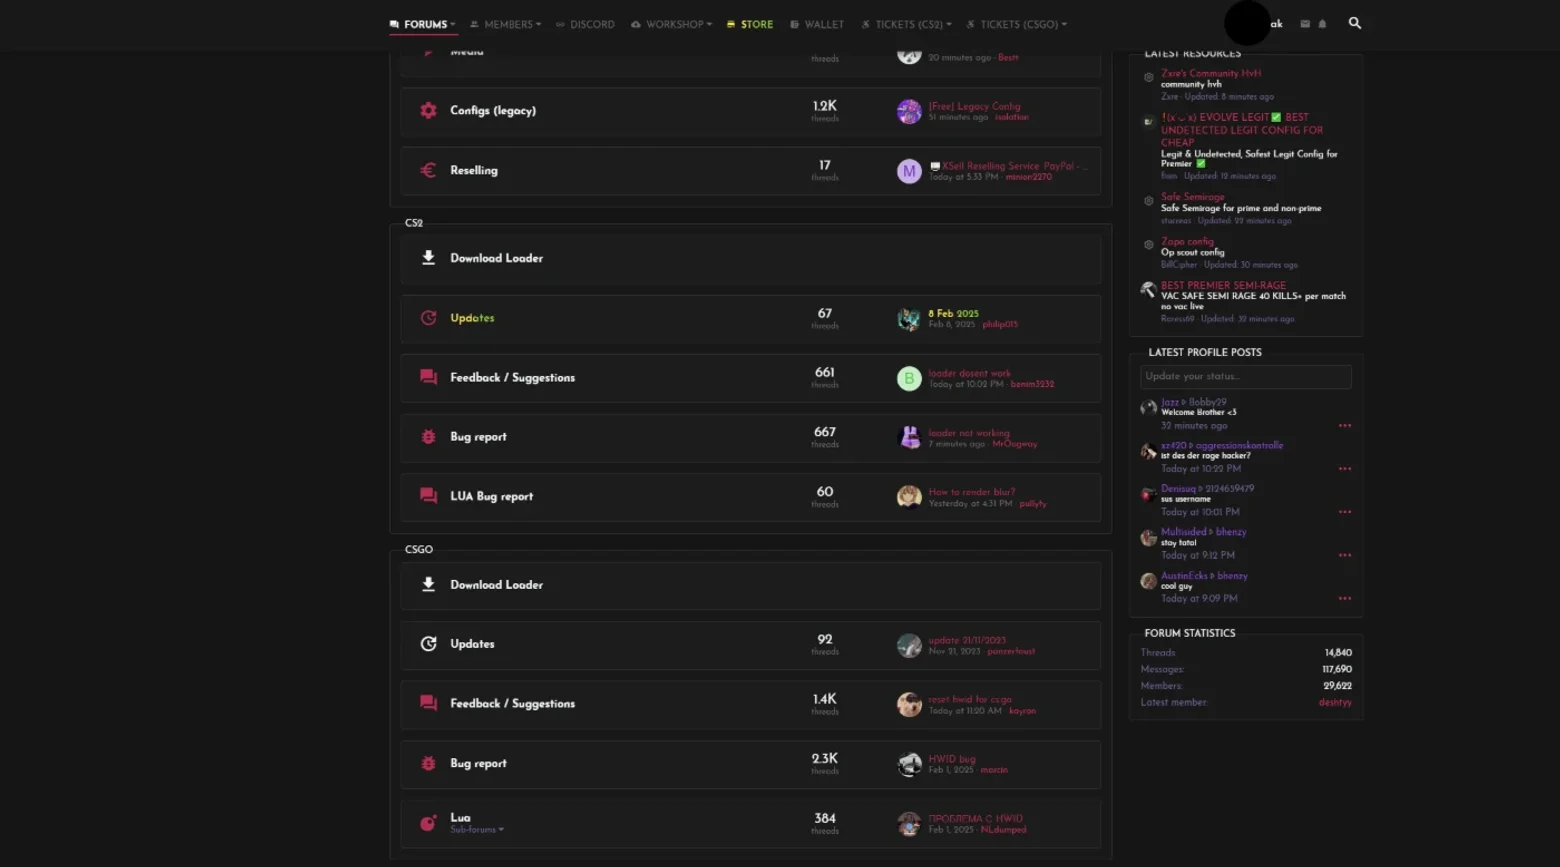Open the Tickets (CS2) dropdown
Image resolution: width=1560 pixels, height=867 pixels.
point(906,24)
